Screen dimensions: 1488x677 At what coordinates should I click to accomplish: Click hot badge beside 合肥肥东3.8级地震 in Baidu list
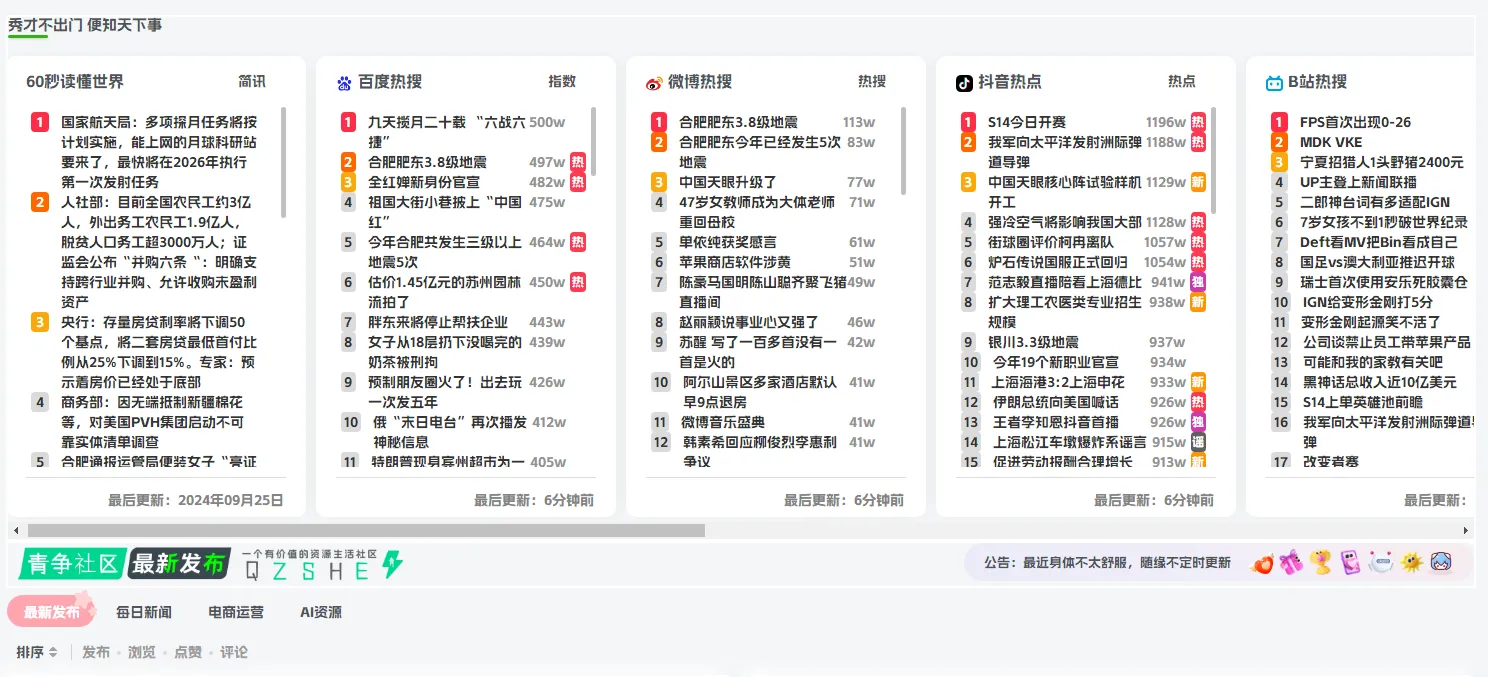(x=578, y=162)
